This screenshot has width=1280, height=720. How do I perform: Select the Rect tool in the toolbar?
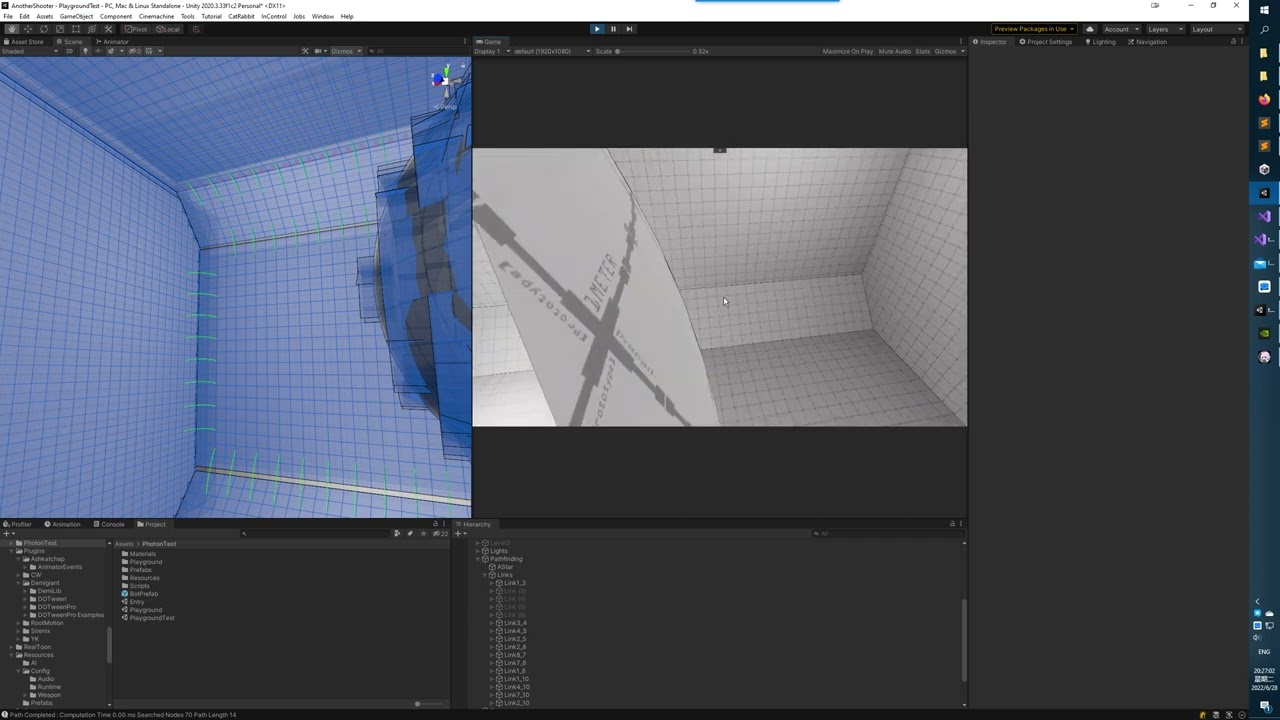click(x=75, y=29)
